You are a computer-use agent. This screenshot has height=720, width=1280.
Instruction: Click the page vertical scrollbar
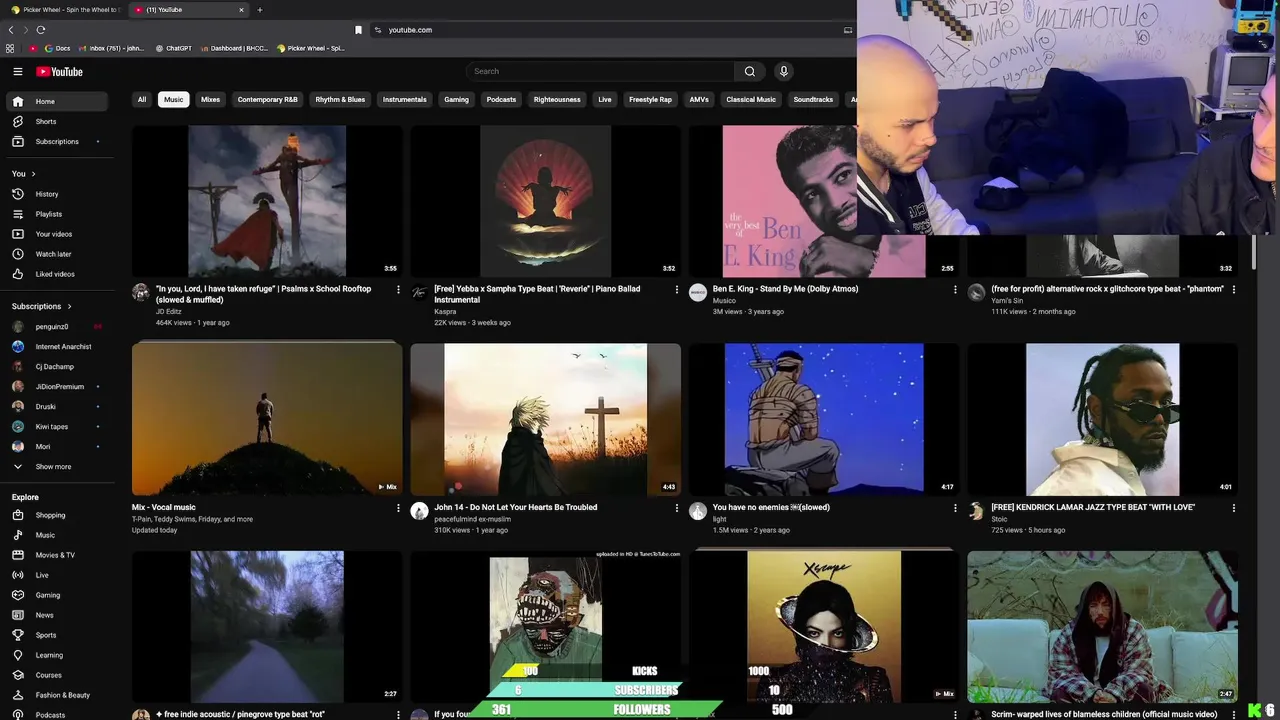1254,250
